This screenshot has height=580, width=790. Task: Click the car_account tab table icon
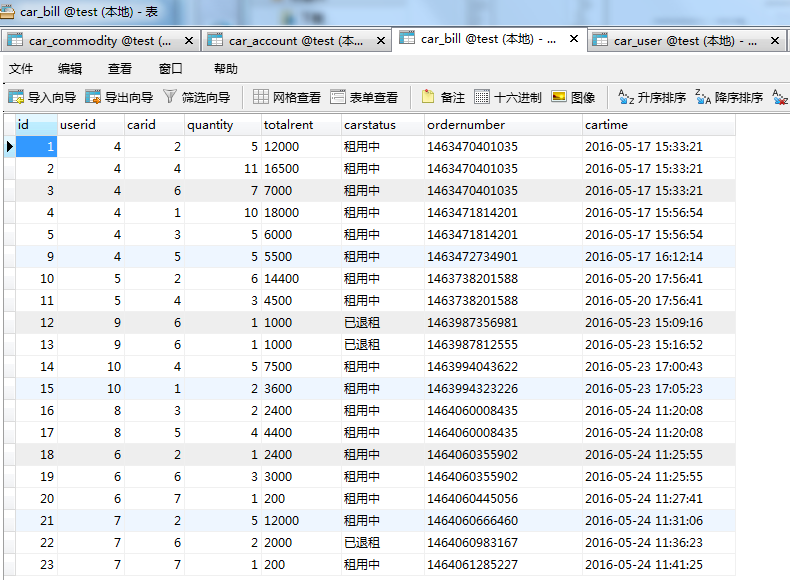point(215,40)
